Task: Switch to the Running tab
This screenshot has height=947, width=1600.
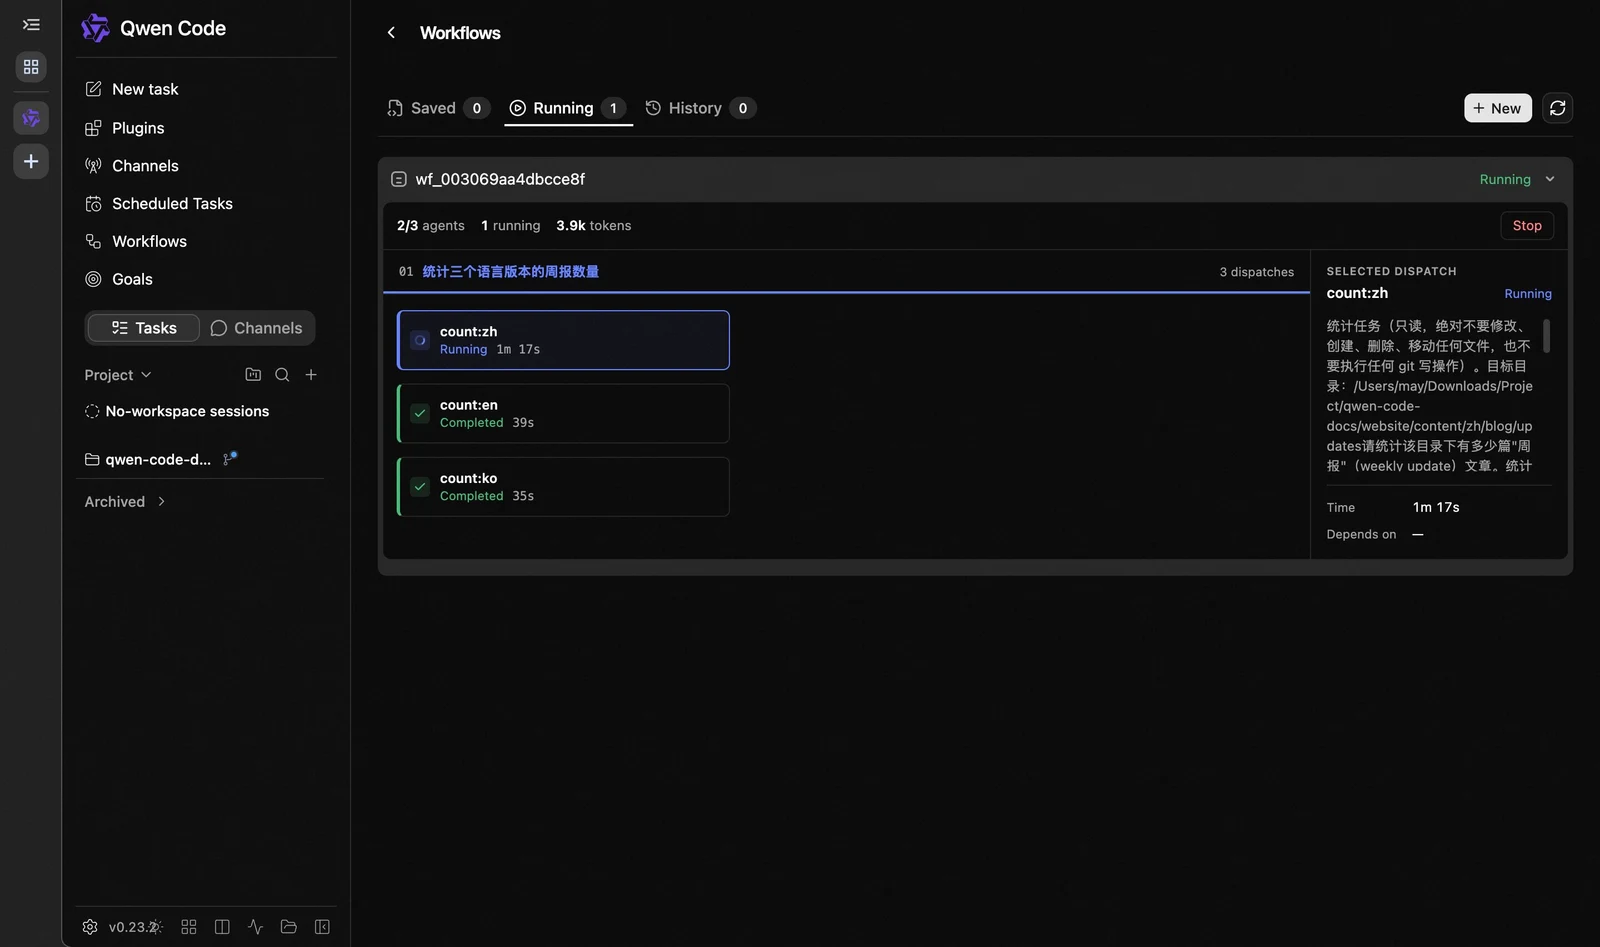Action: coord(568,108)
